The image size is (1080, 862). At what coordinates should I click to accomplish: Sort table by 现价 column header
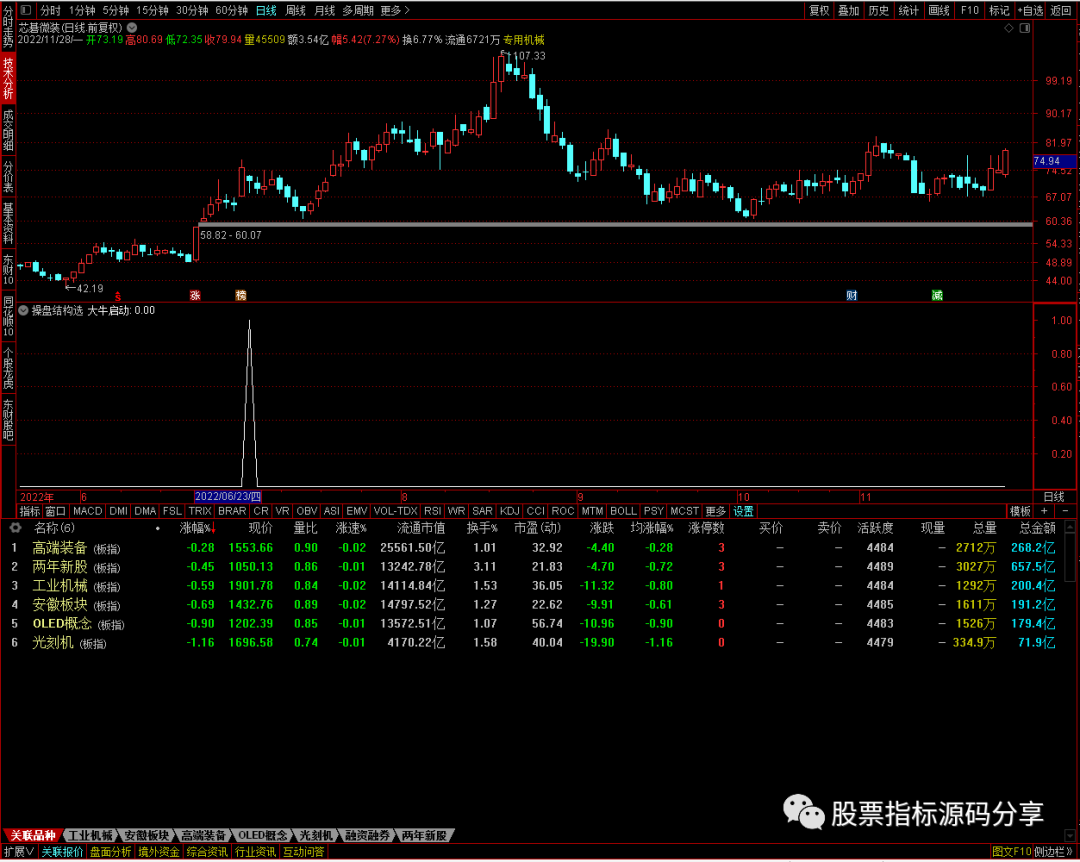260,528
